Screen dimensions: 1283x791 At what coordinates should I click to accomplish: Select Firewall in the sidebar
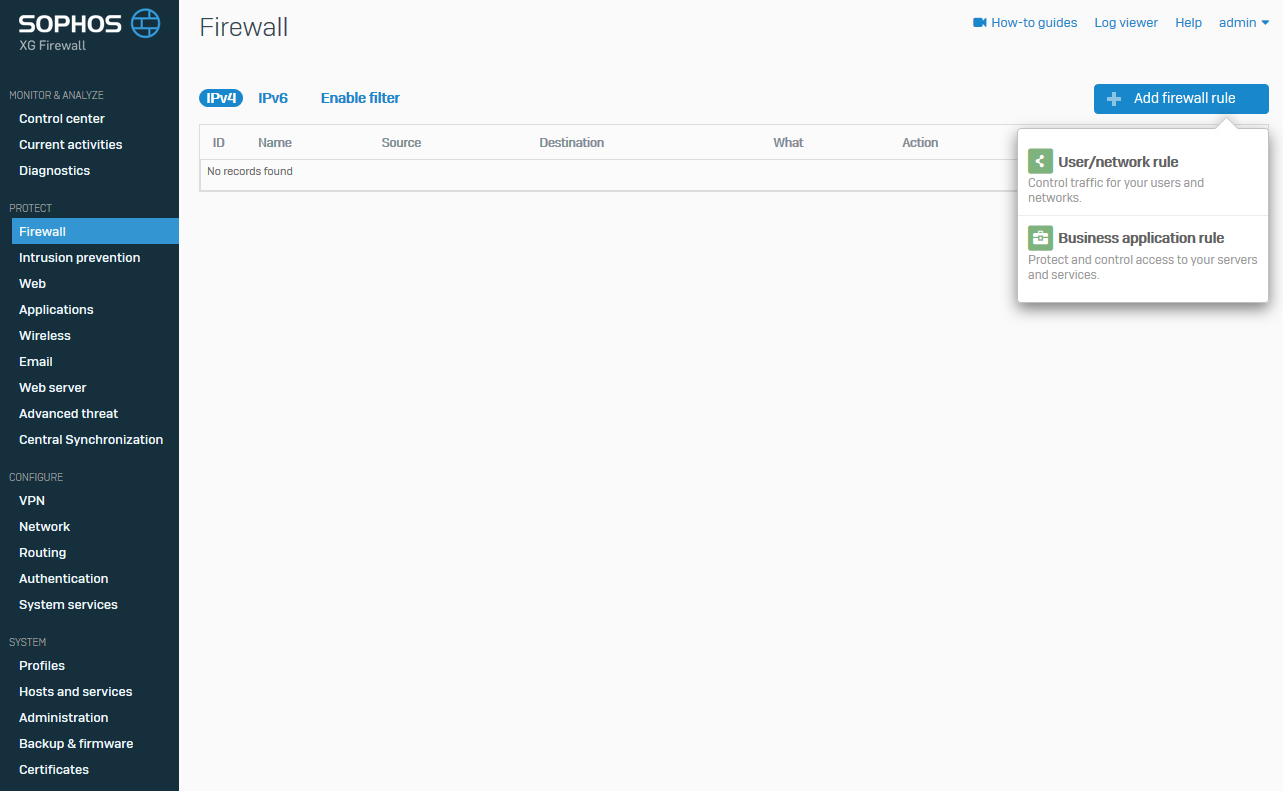(95, 231)
